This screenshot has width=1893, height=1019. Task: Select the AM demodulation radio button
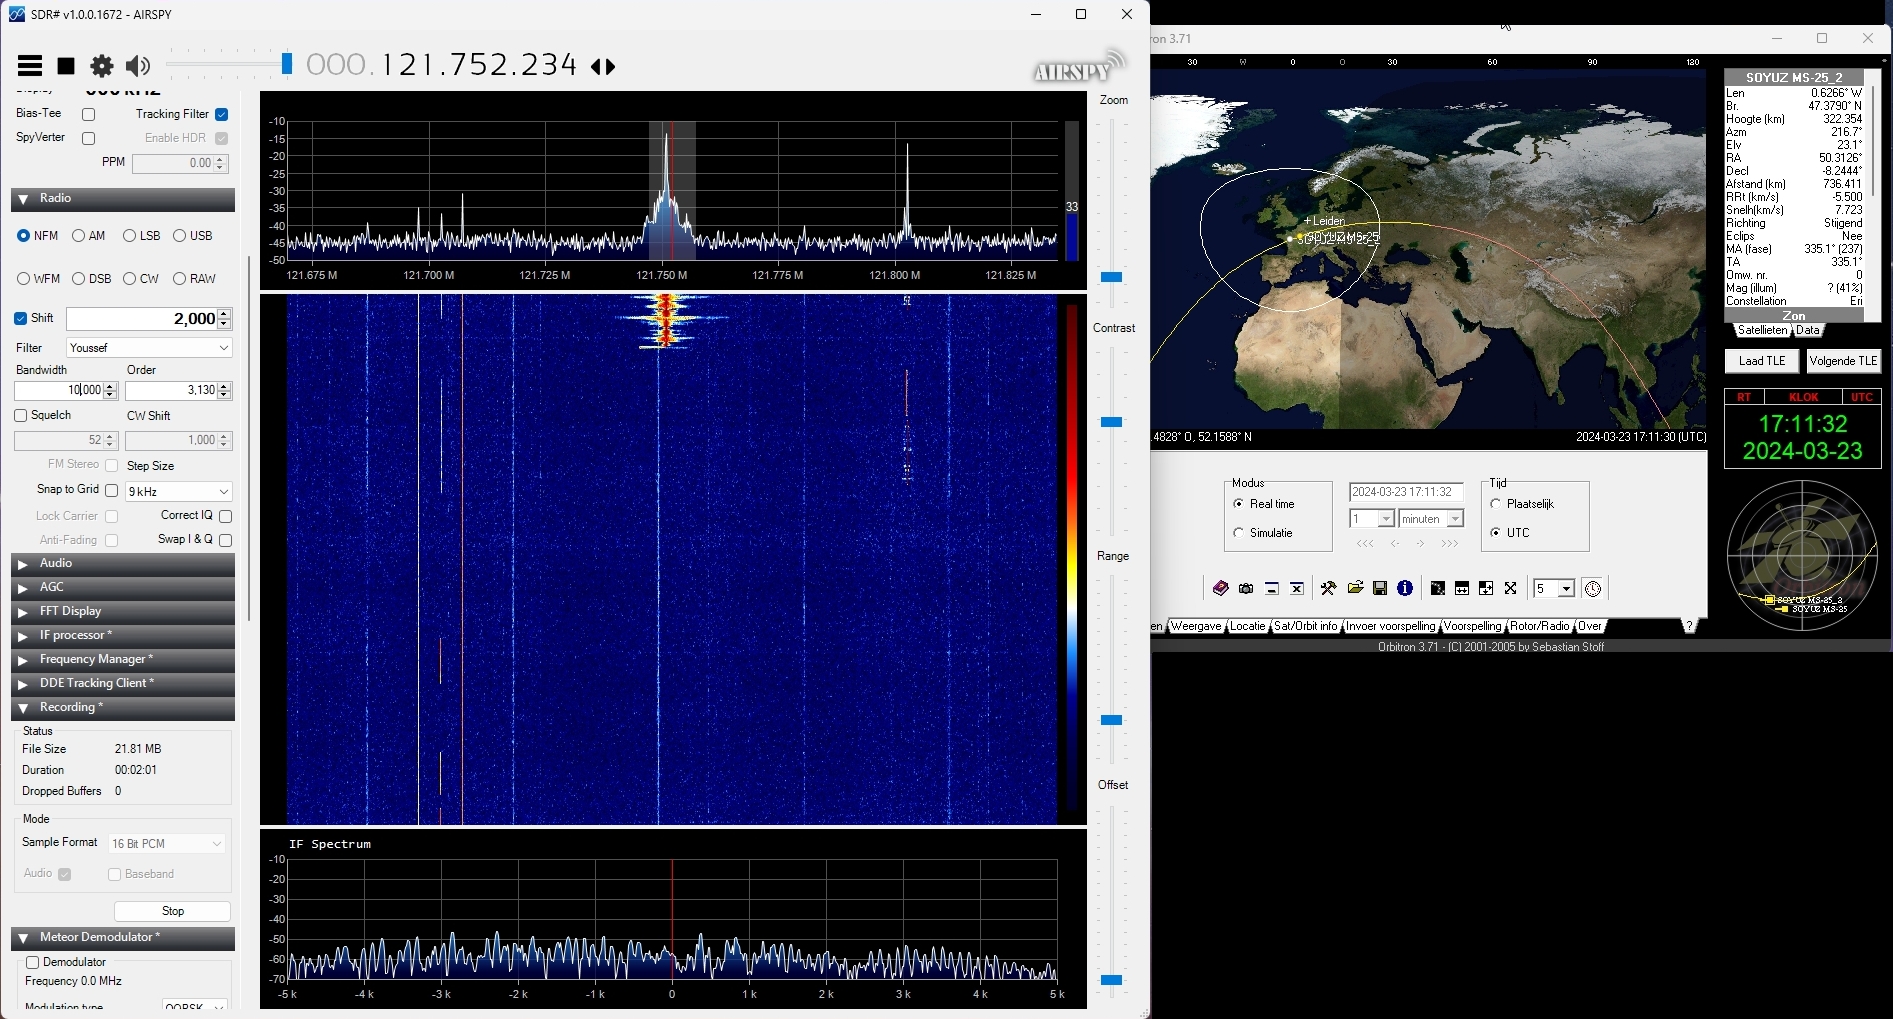pos(78,236)
